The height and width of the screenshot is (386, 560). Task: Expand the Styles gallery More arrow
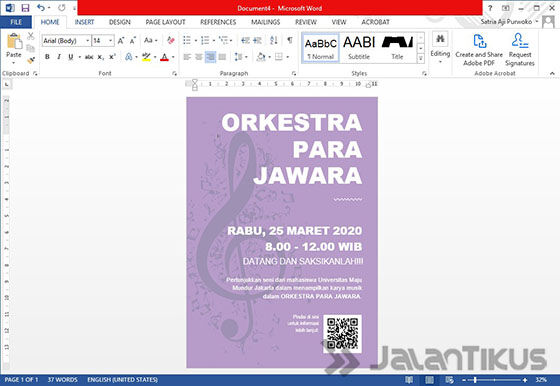coord(421,59)
